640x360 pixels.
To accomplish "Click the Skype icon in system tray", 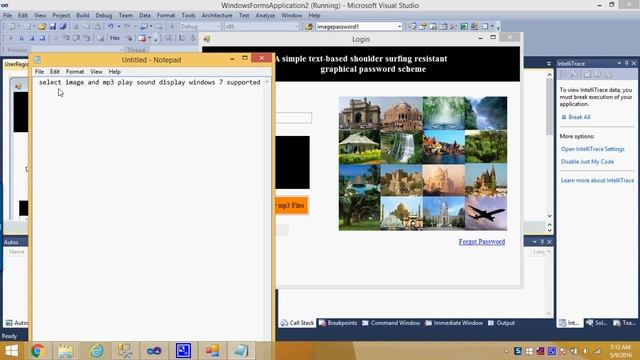I will coord(518,351).
